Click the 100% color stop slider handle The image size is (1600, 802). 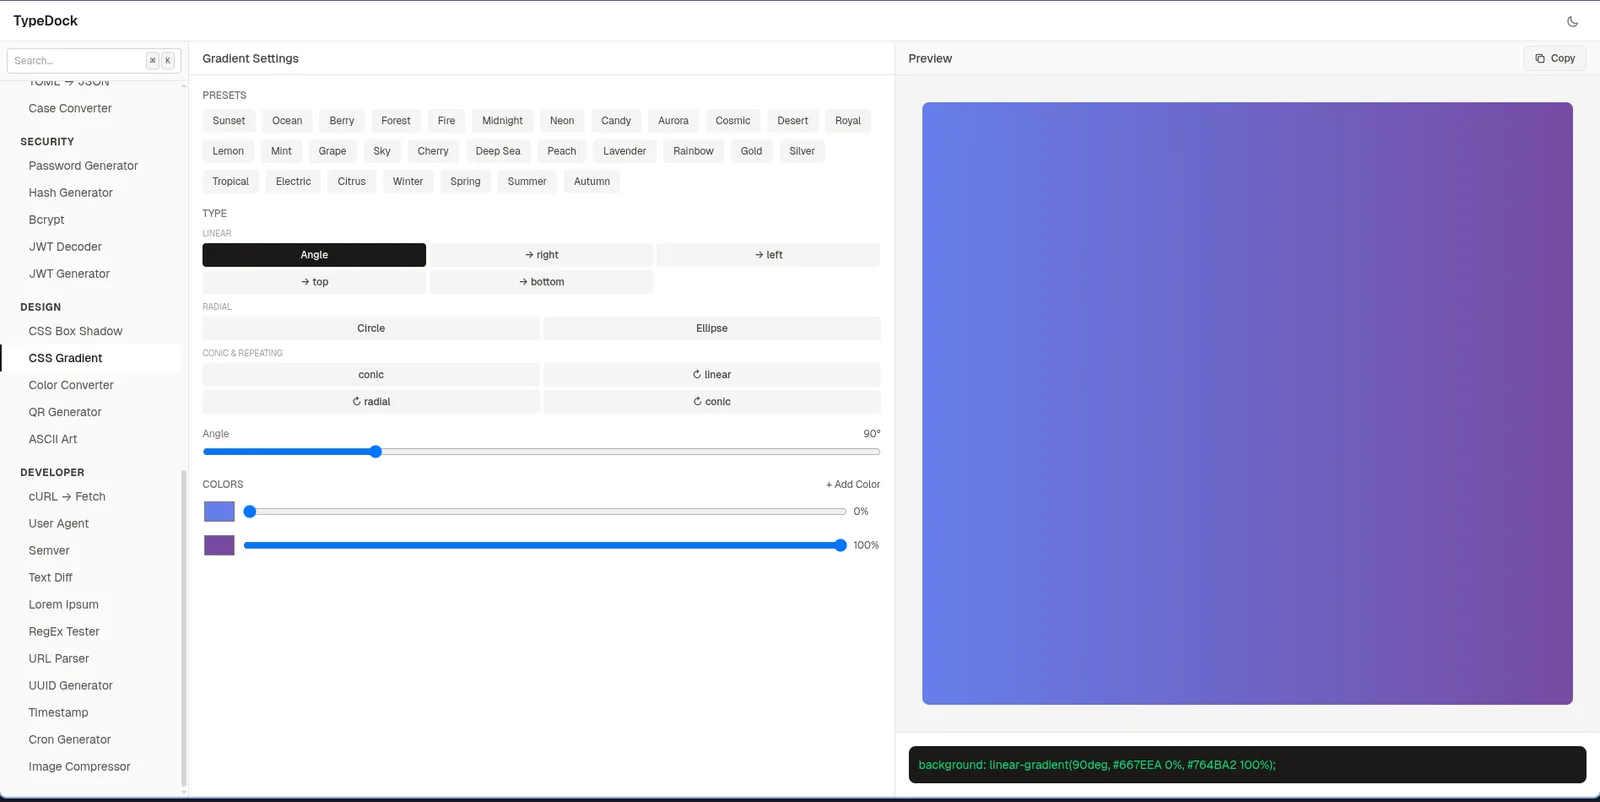click(x=840, y=545)
